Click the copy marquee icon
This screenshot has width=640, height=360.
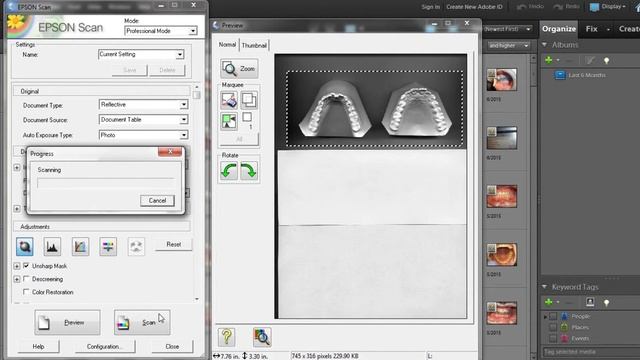pos(249,100)
